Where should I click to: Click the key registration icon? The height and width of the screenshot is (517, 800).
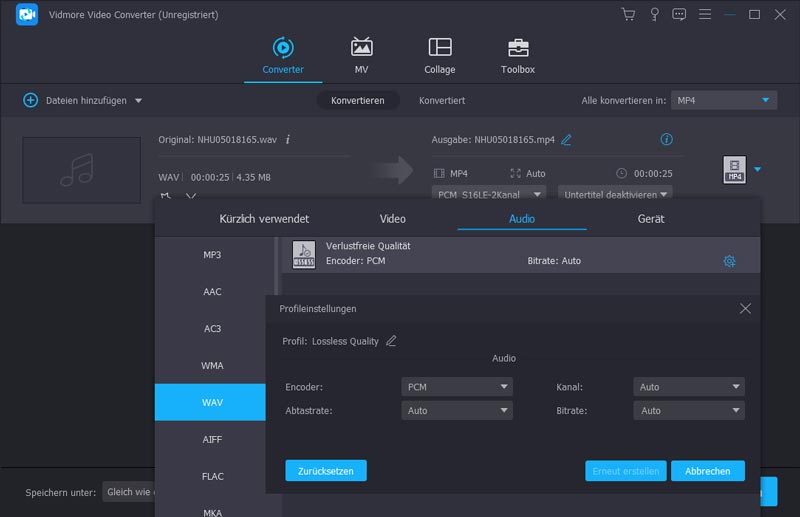(x=654, y=14)
